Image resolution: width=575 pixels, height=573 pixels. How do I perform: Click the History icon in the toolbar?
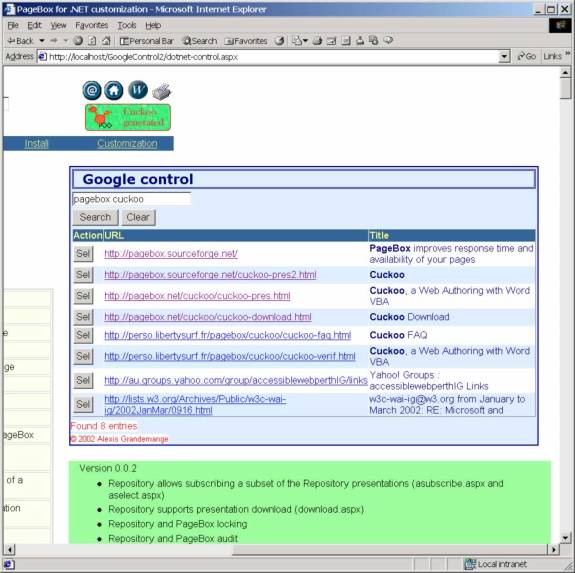point(280,41)
